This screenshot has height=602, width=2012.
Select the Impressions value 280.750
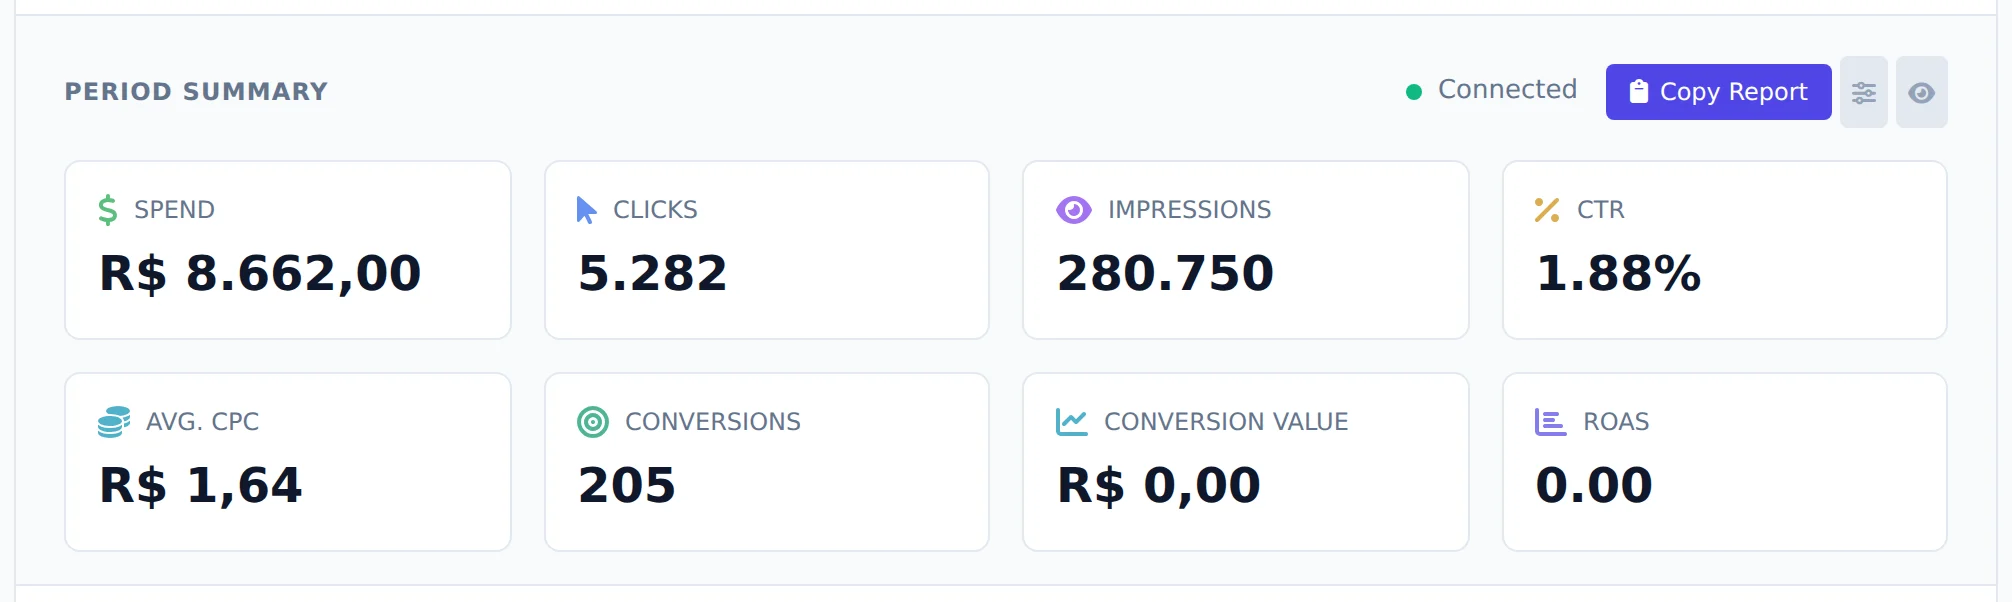1165,273
